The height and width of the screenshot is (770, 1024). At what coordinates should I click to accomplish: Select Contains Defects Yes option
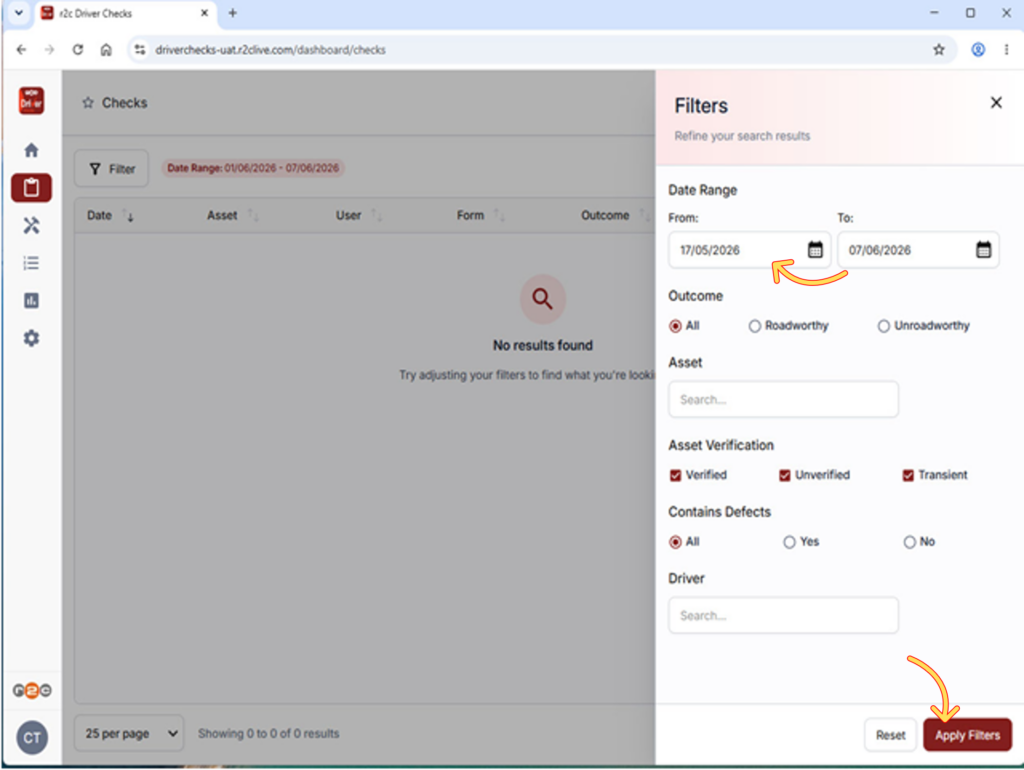click(x=789, y=542)
